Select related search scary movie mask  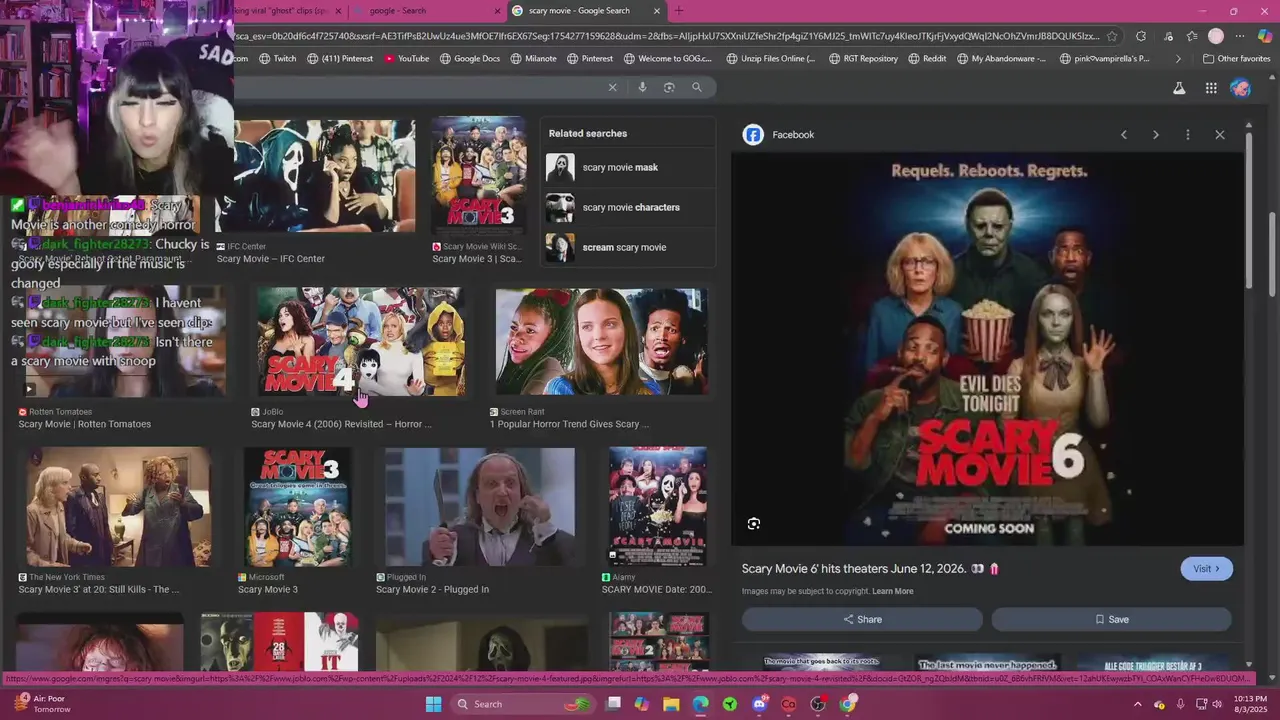tap(628, 167)
